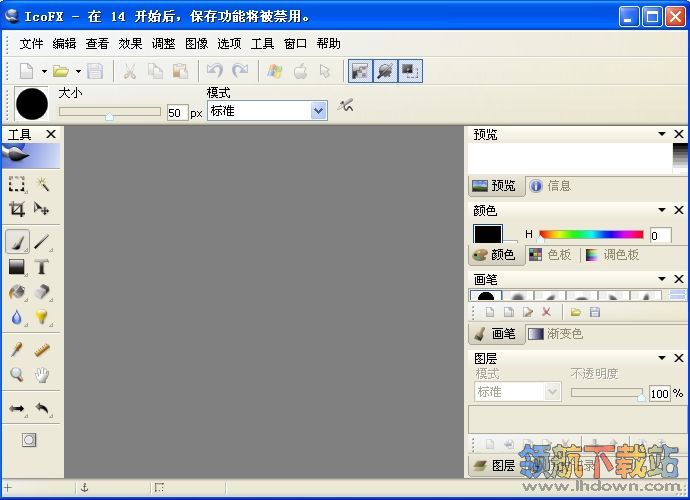The height and width of the screenshot is (500, 690).
Task: Click the black foreground color swatch
Action: point(488,234)
